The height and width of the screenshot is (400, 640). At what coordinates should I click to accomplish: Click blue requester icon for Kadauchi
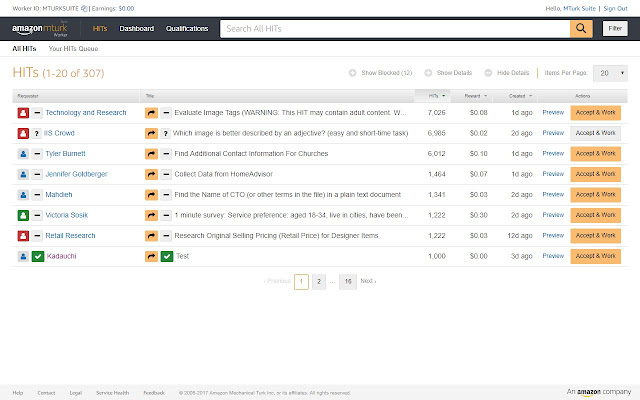(23, 256)
